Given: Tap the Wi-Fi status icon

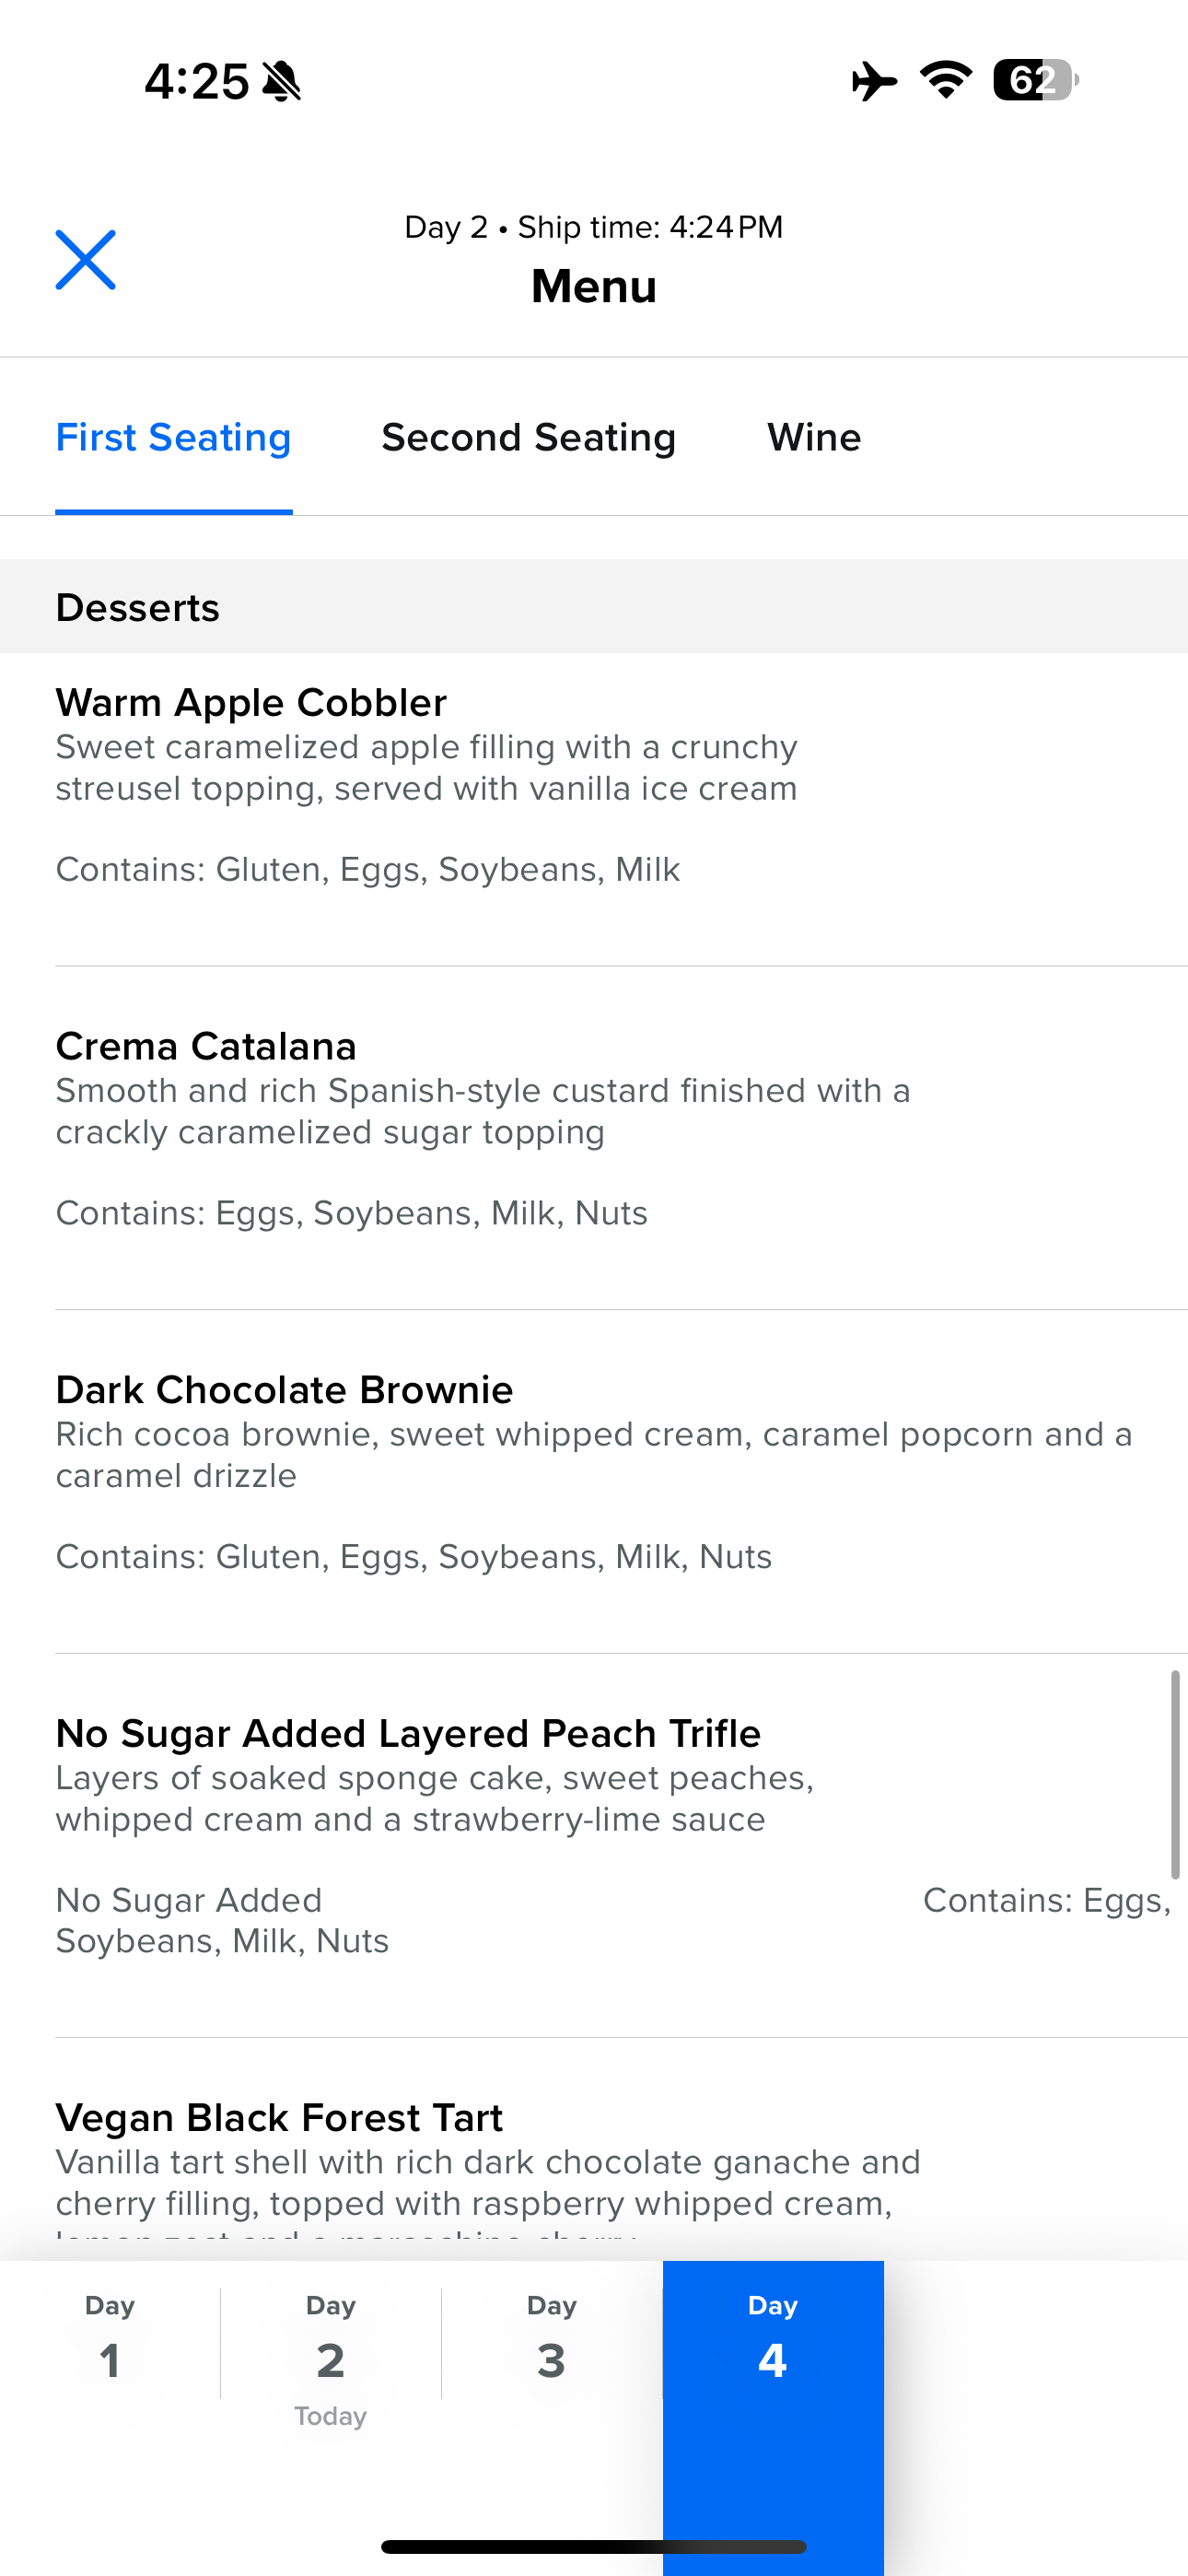Looking at the screenshot, I should (946, 80).
